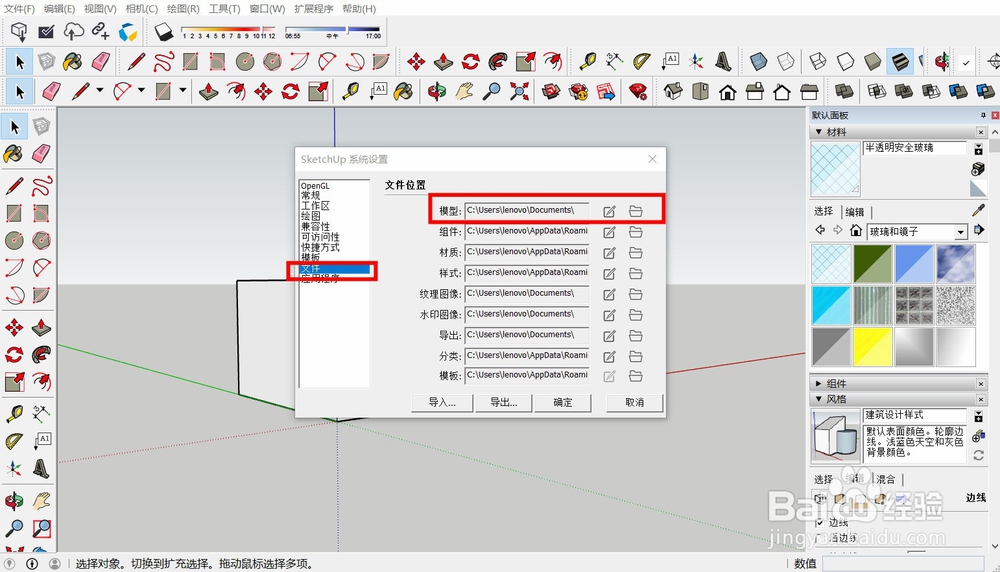Browse folder for the 模型 path
1000x572 pixels.
coord(635,211)
